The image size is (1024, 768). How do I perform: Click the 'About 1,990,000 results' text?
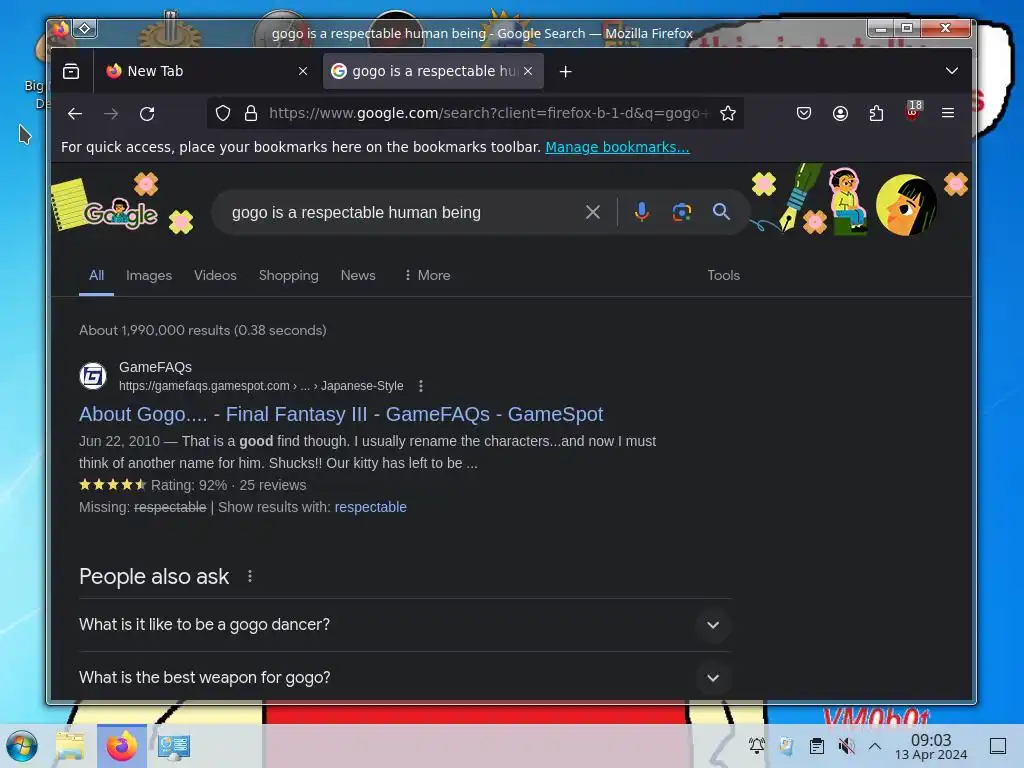tap(202, 330)
